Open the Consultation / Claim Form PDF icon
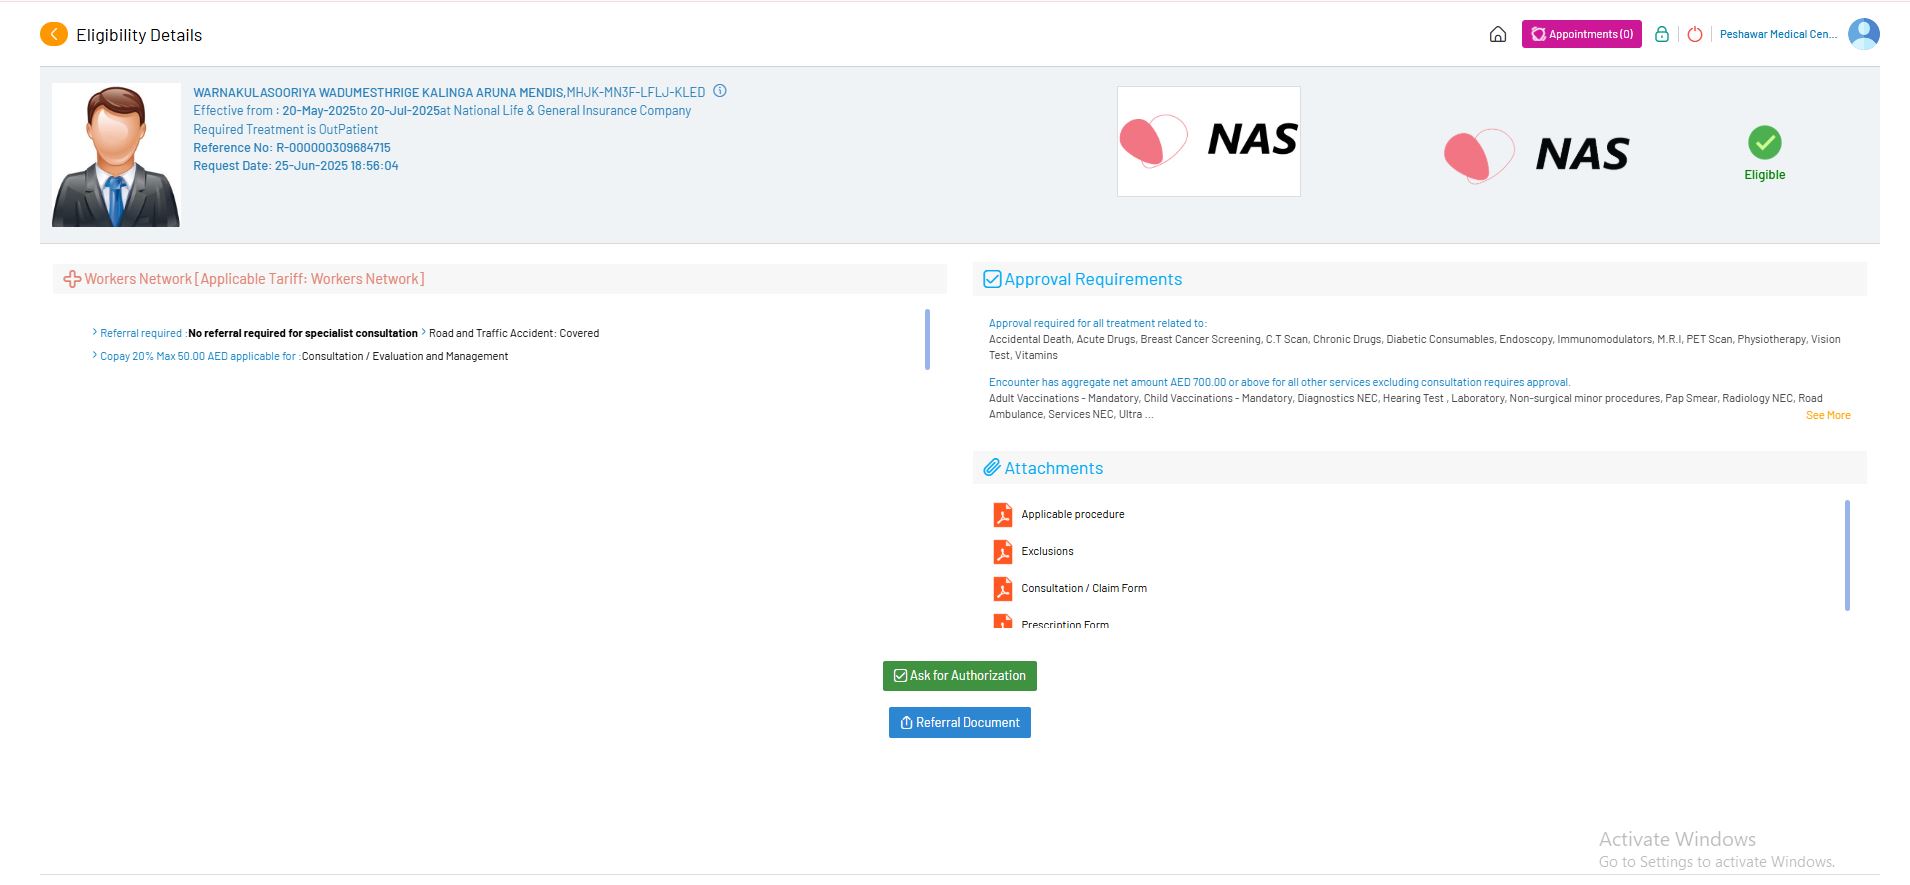Screen dimensions: 1910x885 point(1002,588)
